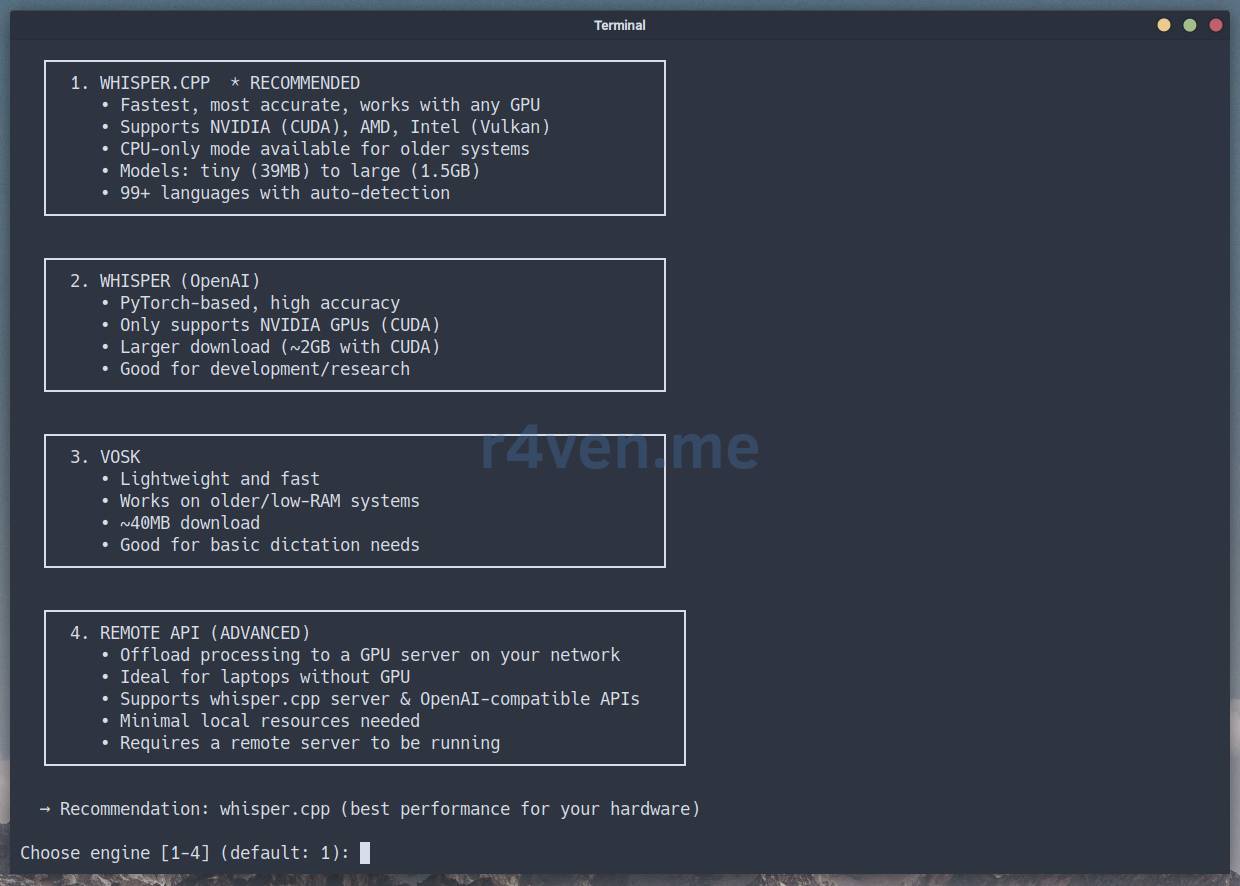This screenshot has width=1240, height=886.
Task: Click the 'Recommendation: whisper.cpp' line
Action: pos(370,809)
